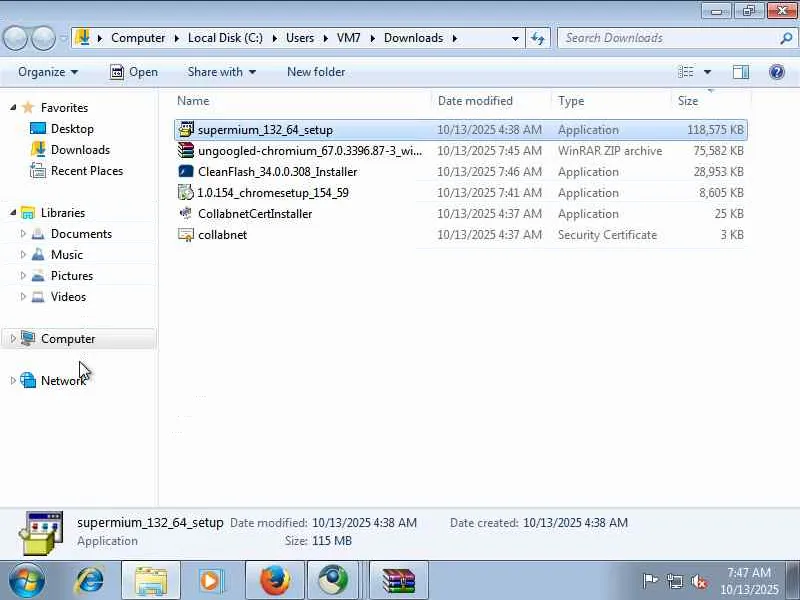Click the Libraries icon in navigation pane
This screenshot has width=800, height=600.
click(x=28, y=213)
